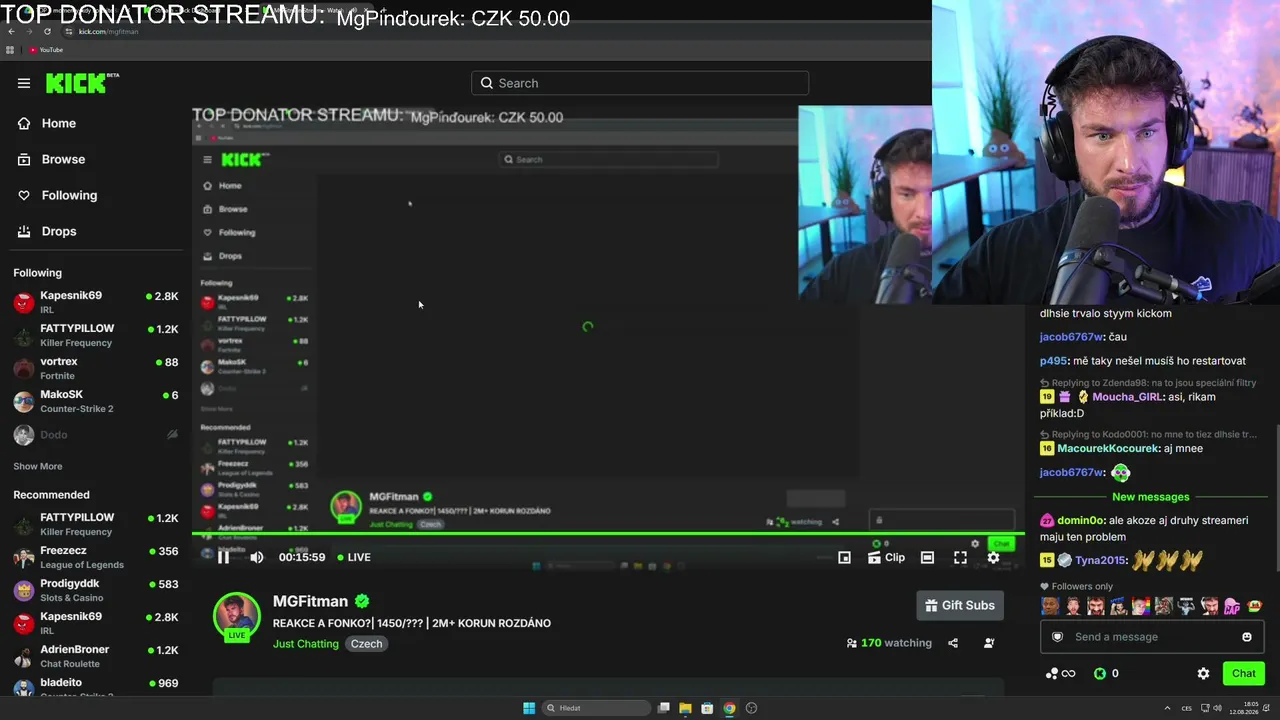
Task: Open FATTYPILLOW channel in Following list
Action: pyautogui.click(x=95, y=335)
